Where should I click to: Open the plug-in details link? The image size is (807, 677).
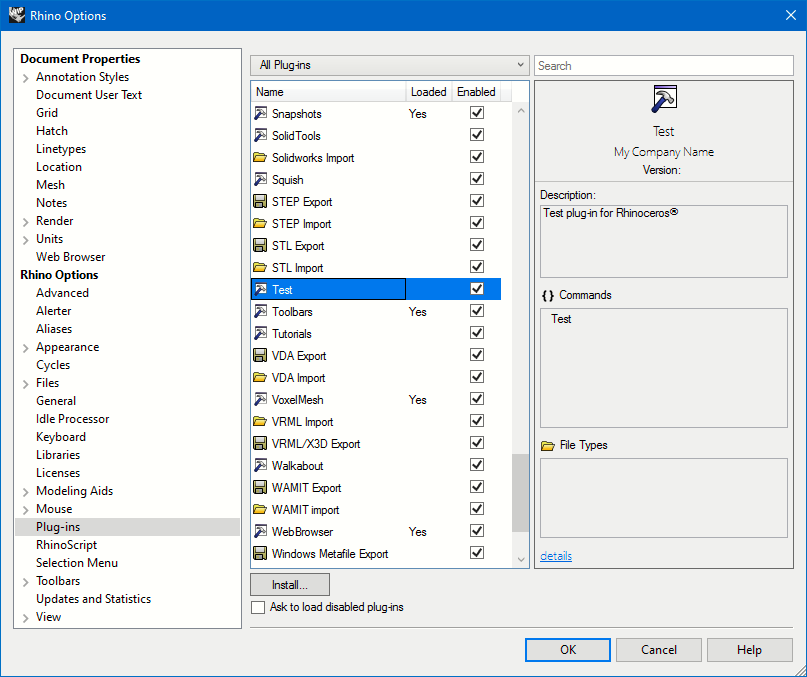[556, 556]
